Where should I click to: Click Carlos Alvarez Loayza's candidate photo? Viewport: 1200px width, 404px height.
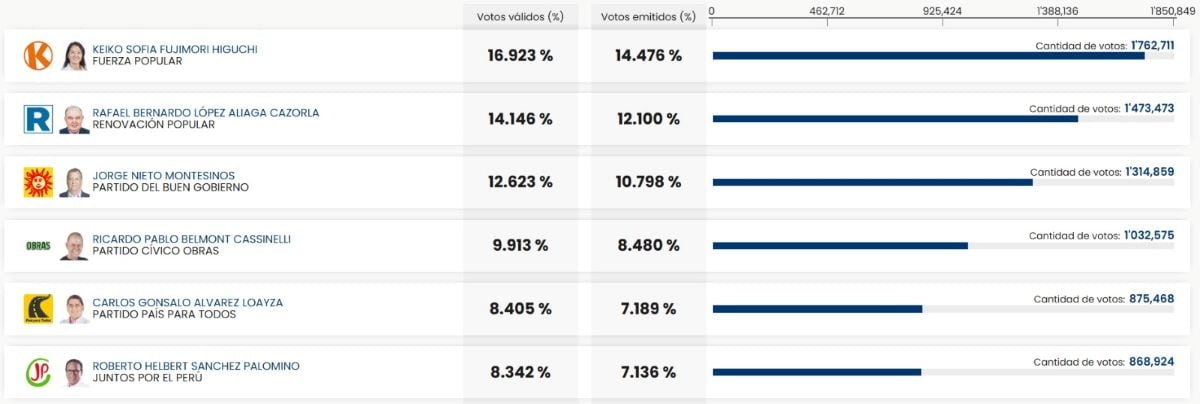pos(74,308)
